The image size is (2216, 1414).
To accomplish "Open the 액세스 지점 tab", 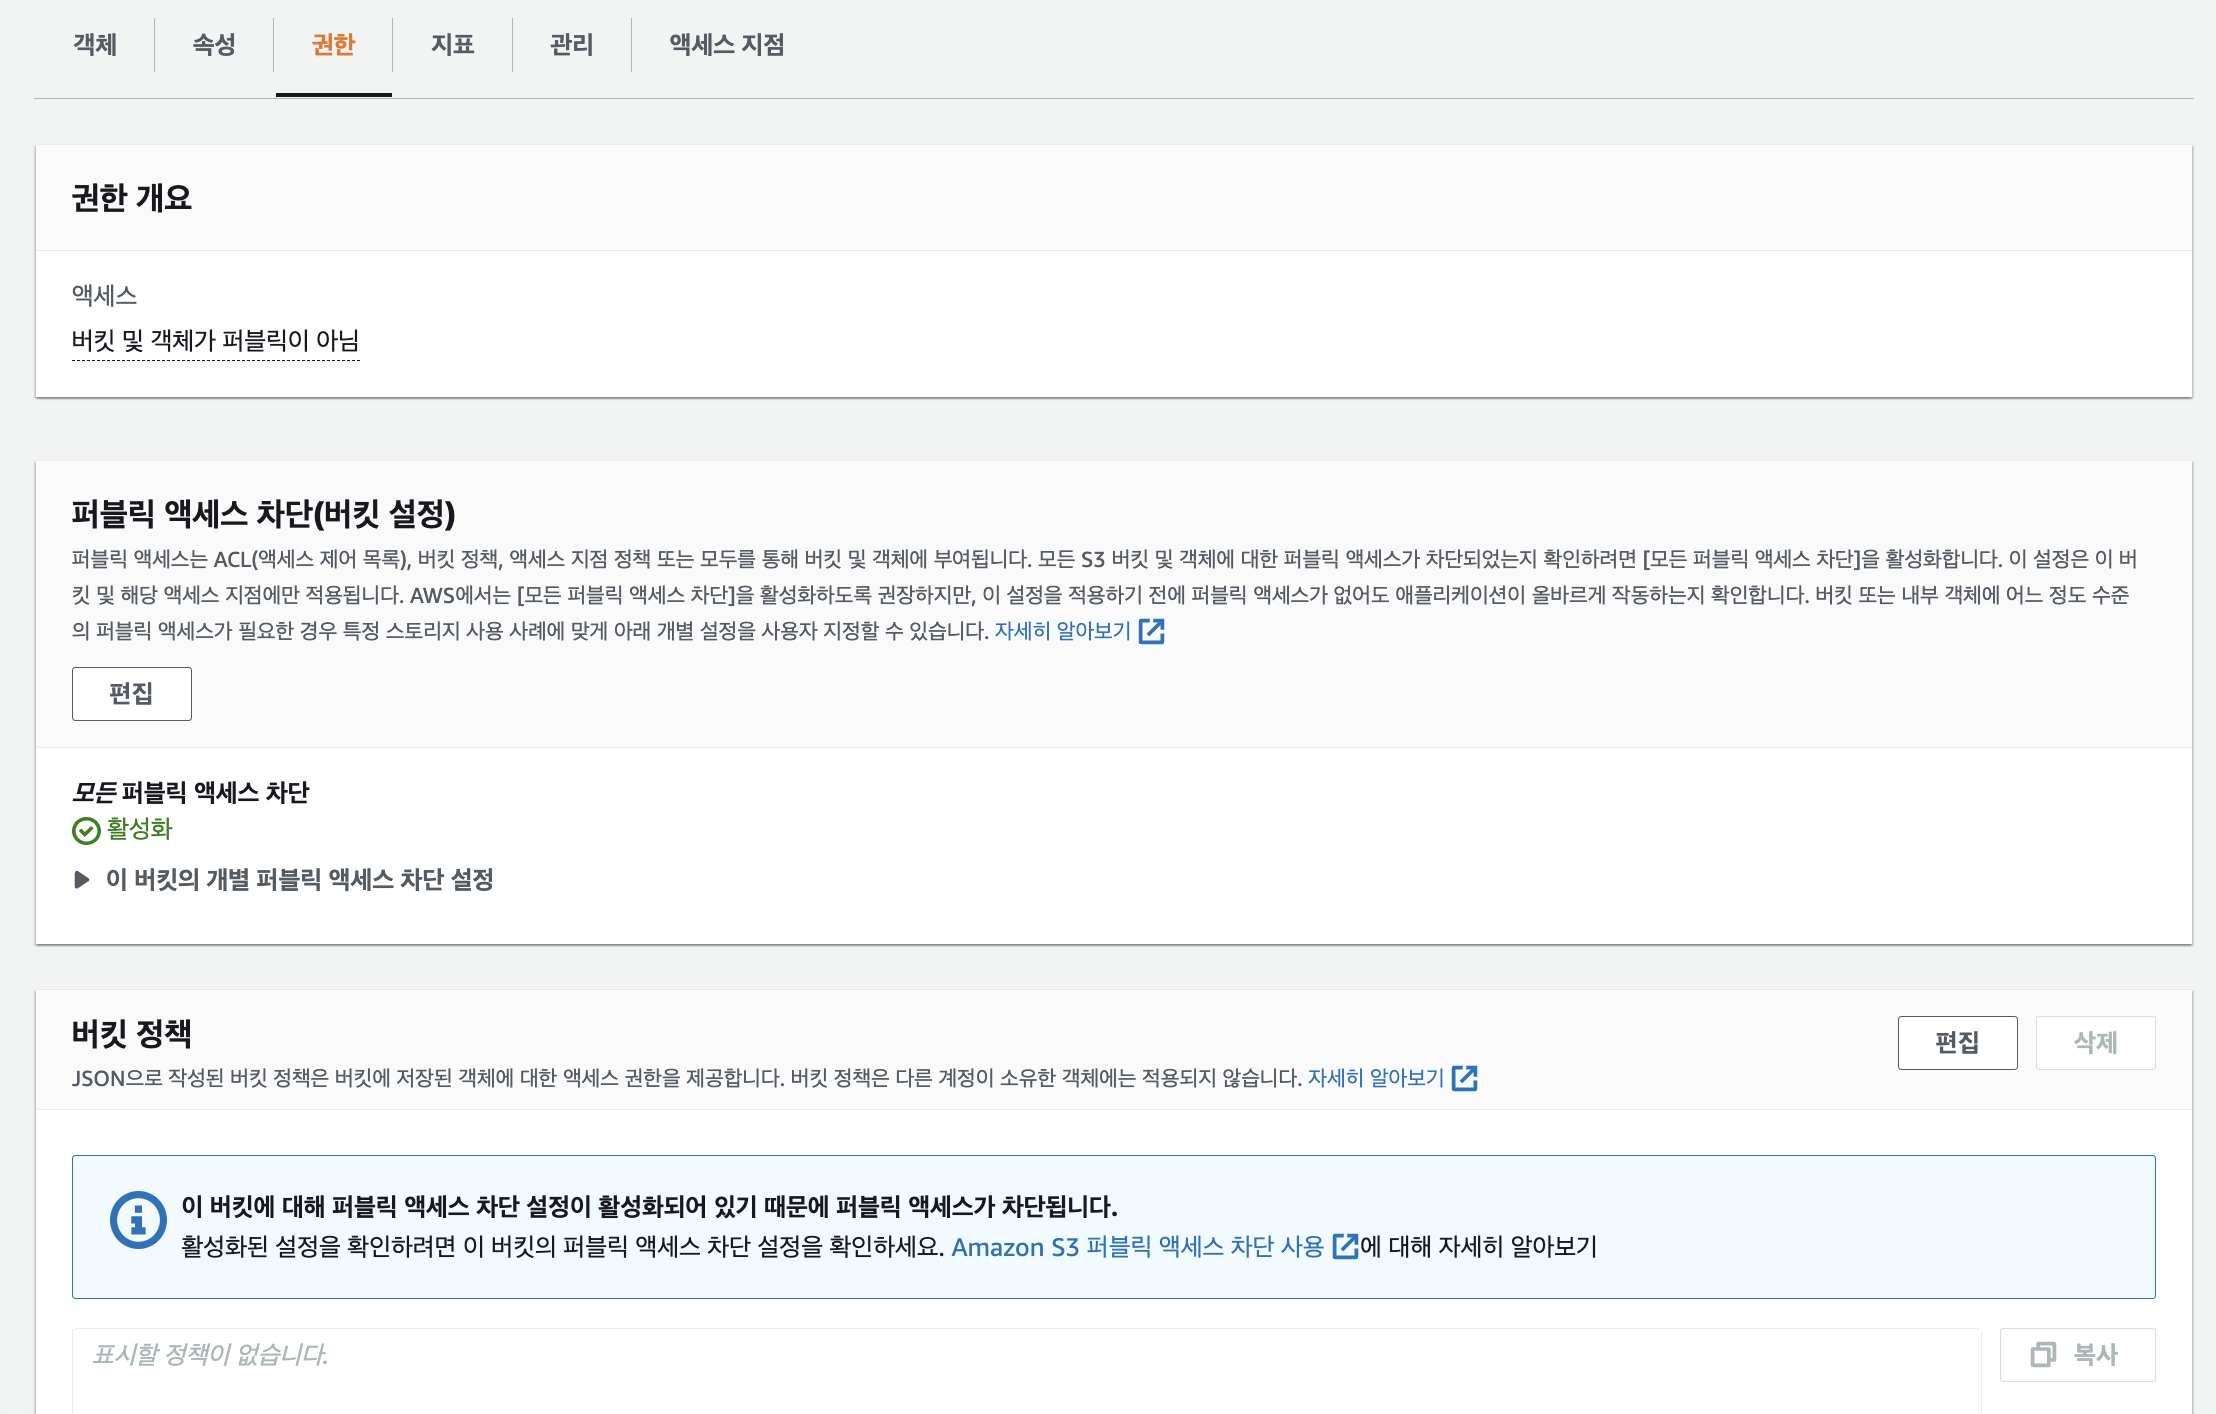I will 727,45.
